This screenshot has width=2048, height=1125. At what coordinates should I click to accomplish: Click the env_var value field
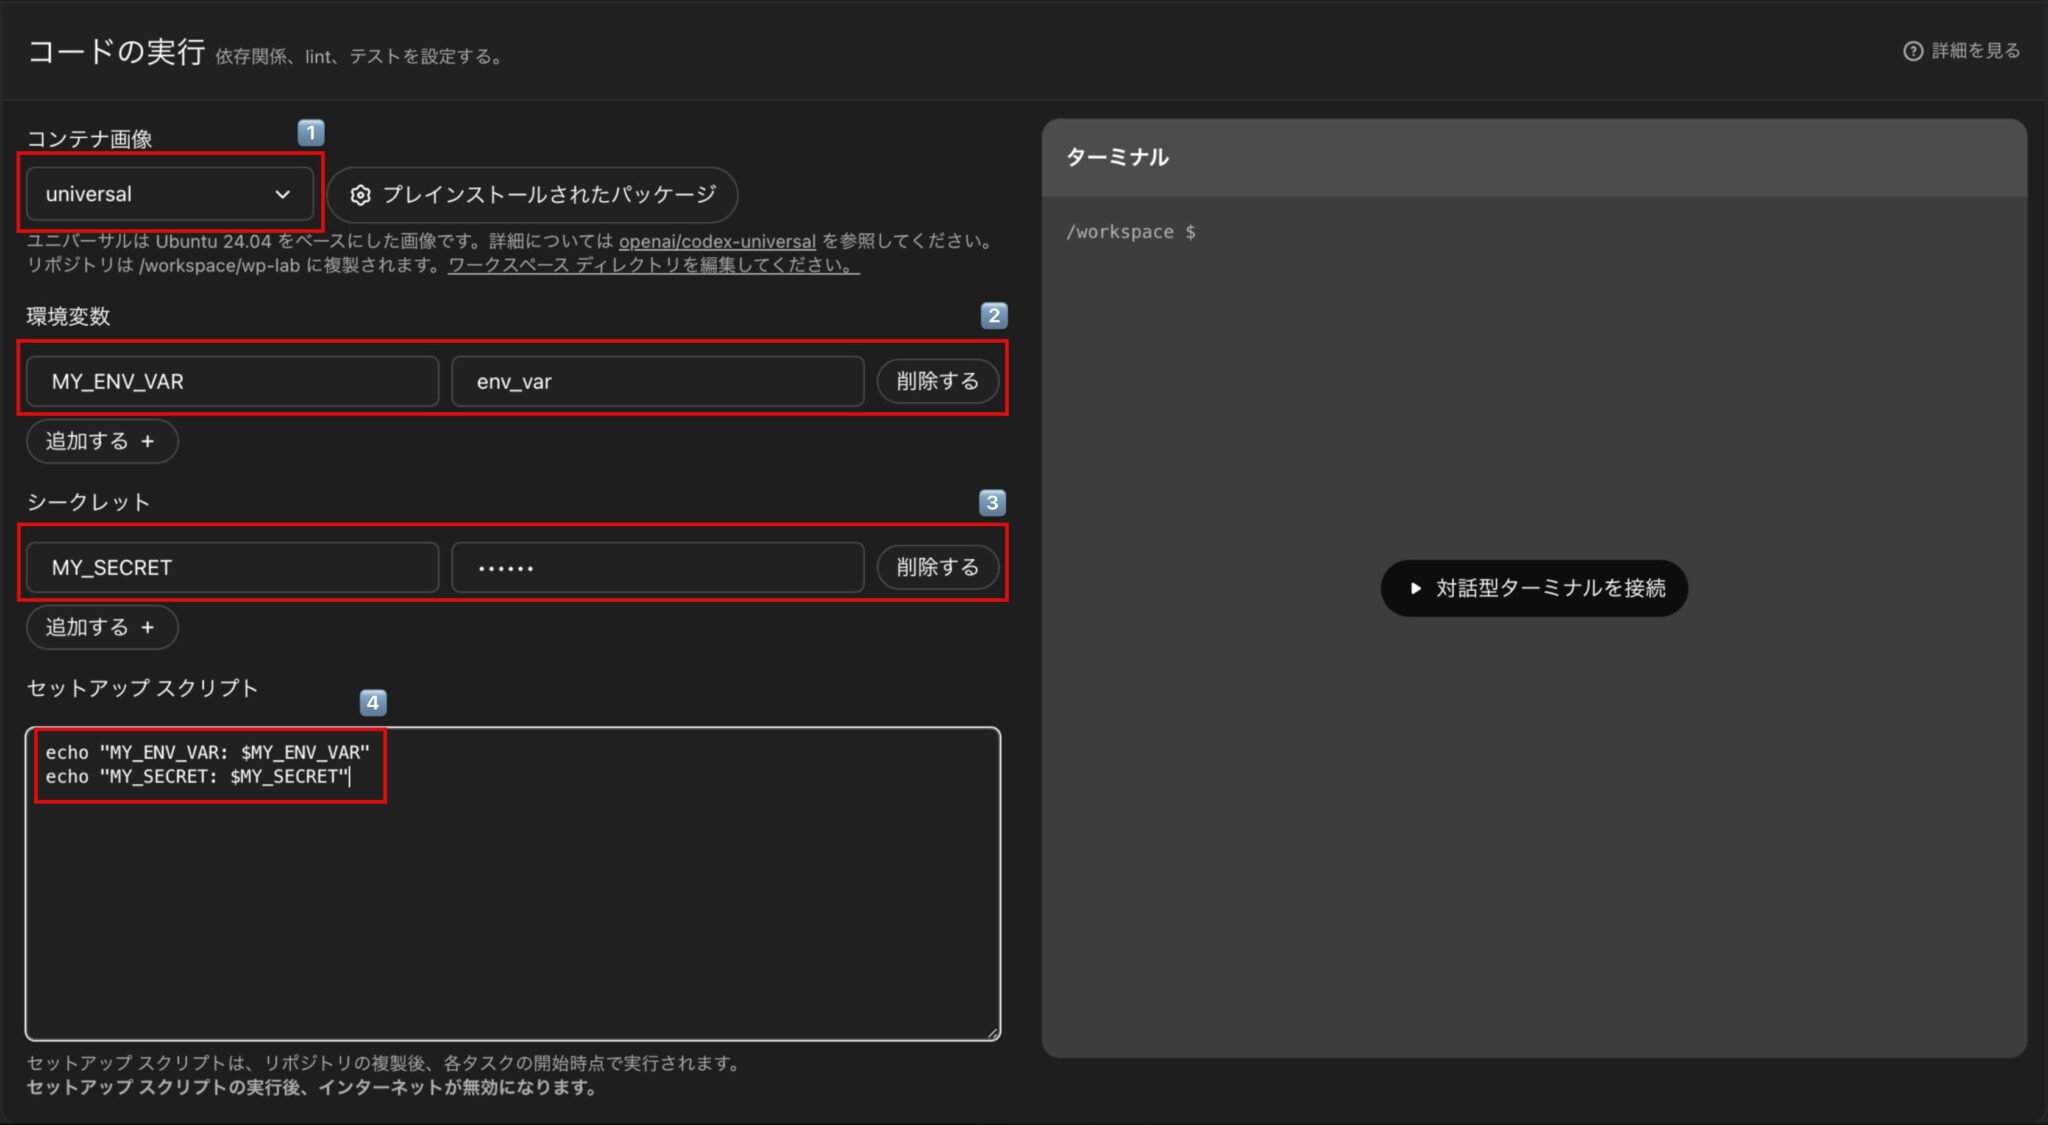point(657,381)
